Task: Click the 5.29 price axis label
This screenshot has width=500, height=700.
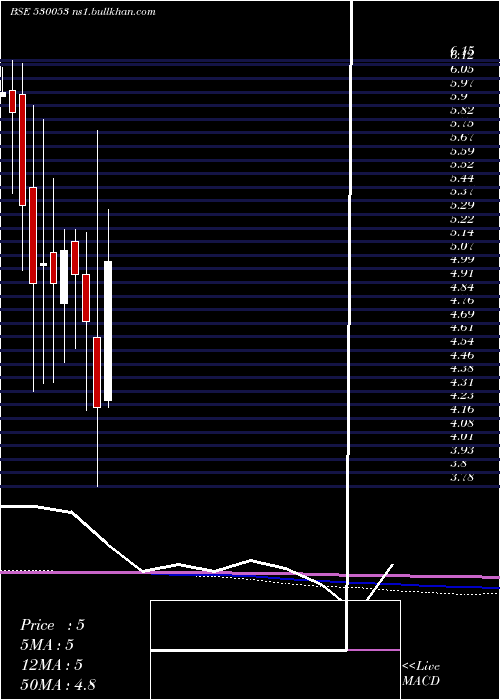Action: tap(462, 206)
